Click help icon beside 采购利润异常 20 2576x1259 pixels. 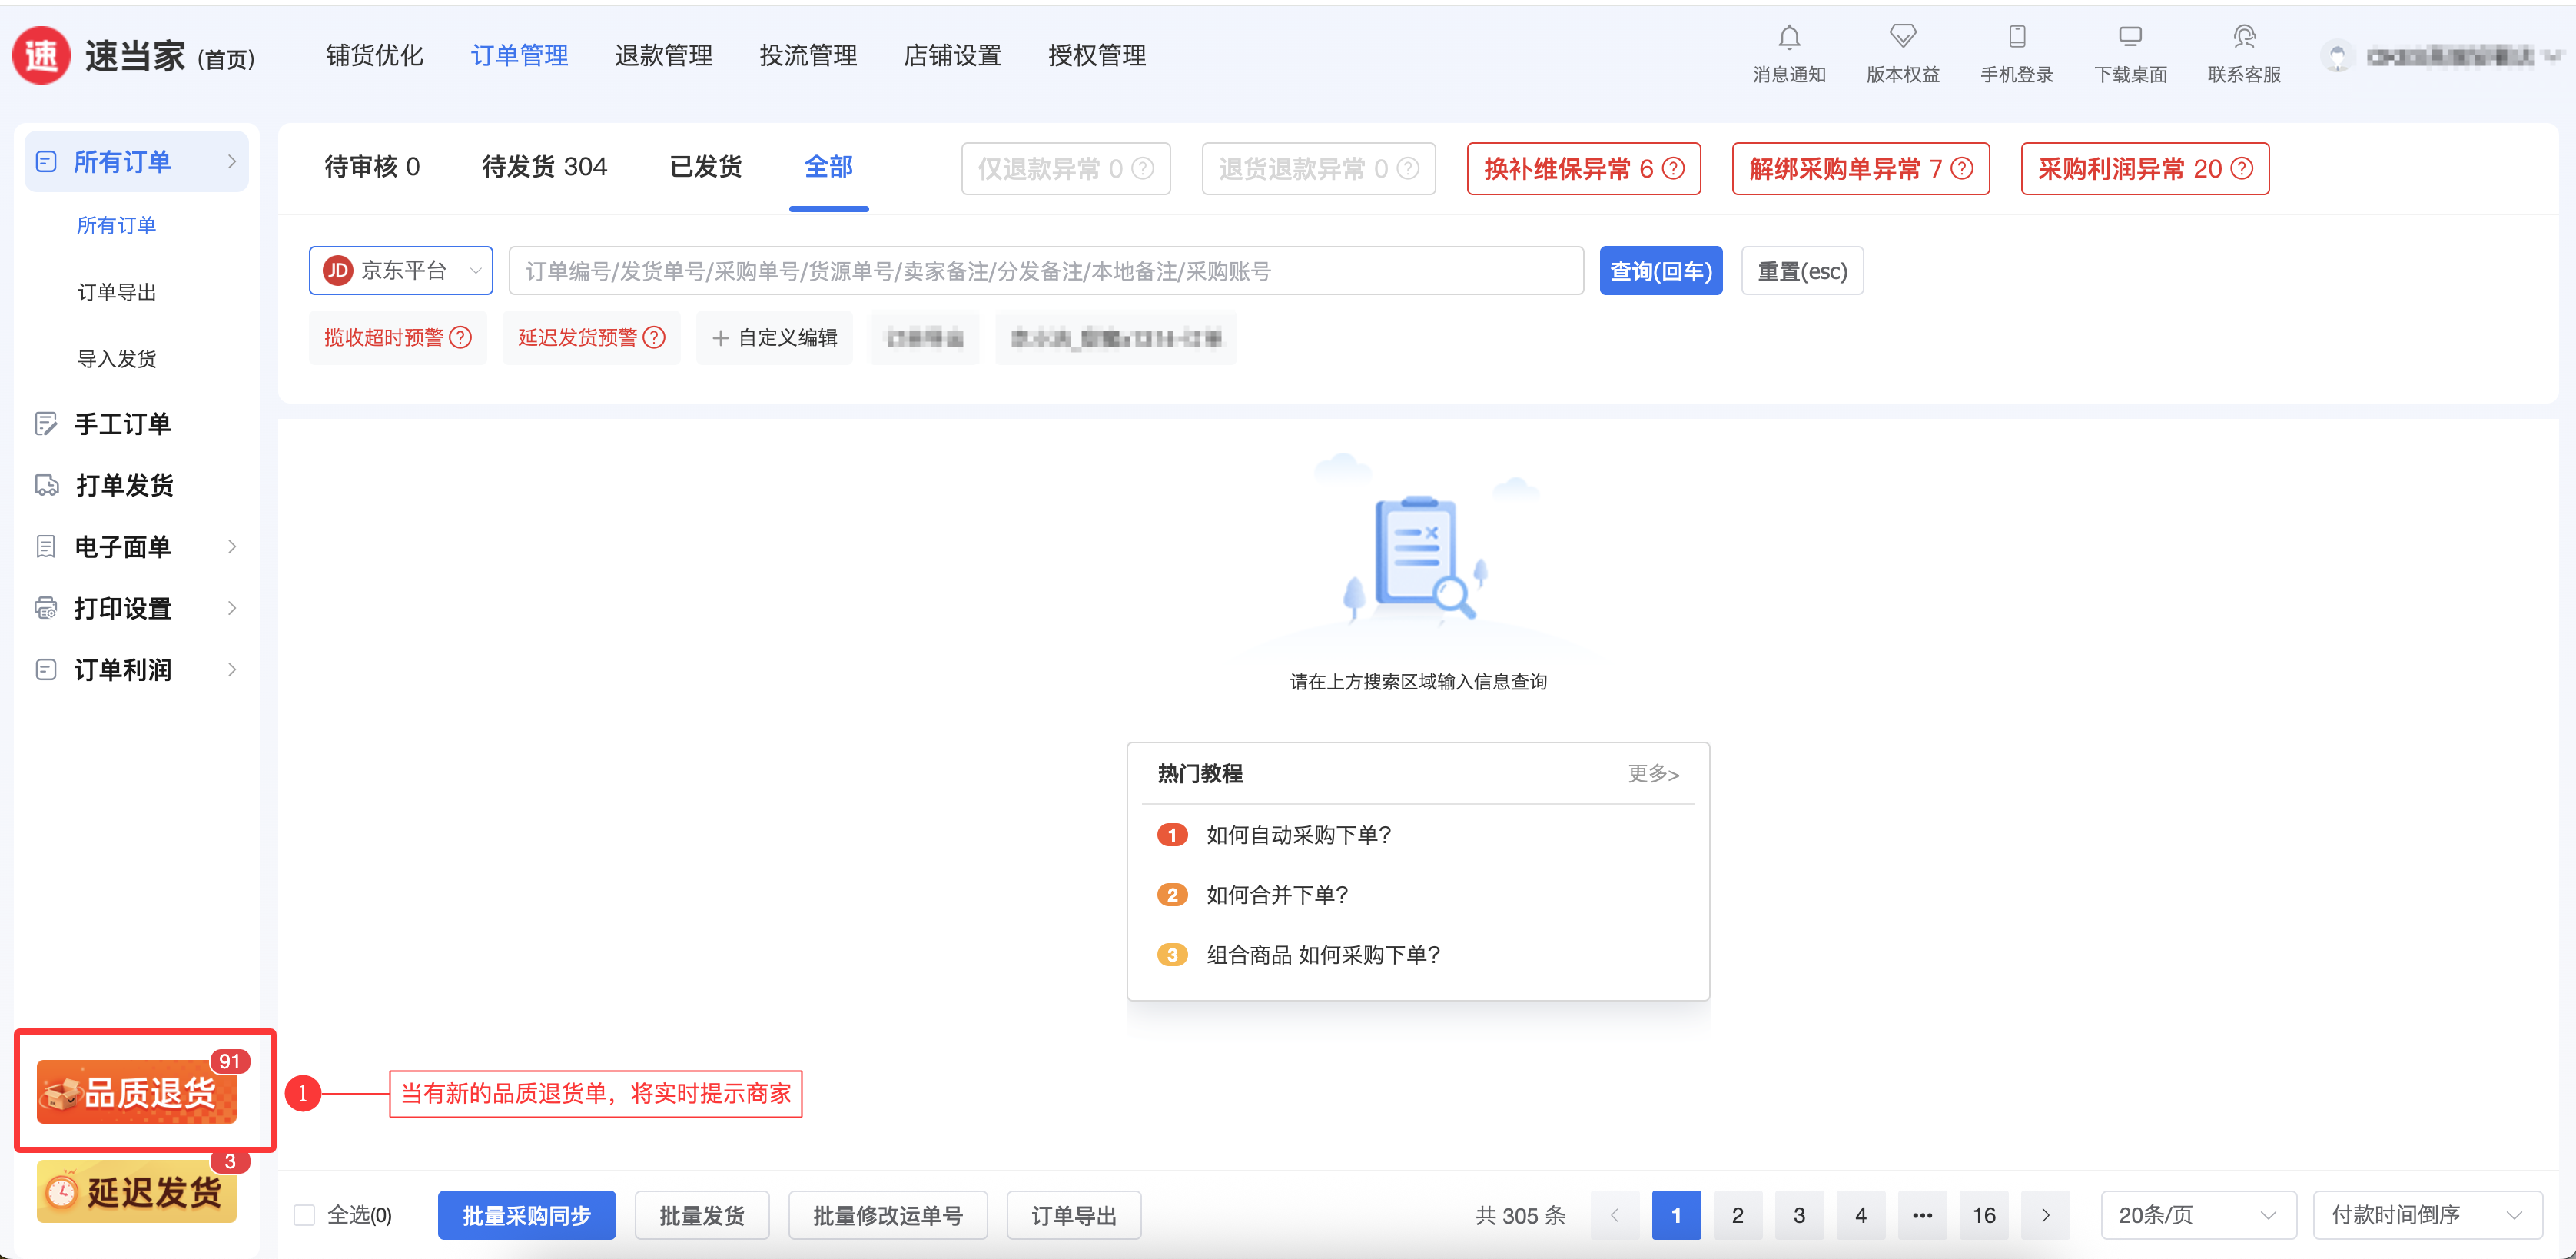click(x=2243, y=169)
